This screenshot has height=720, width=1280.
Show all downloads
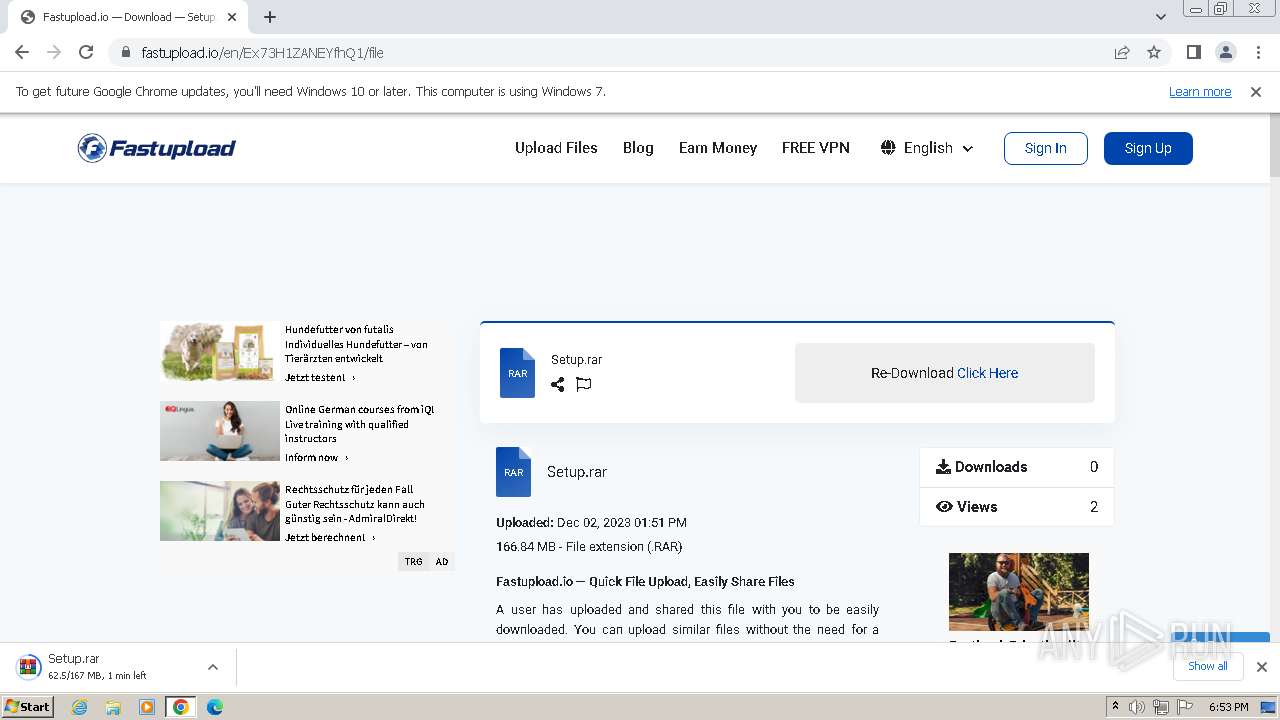(x=1207, y=666)
